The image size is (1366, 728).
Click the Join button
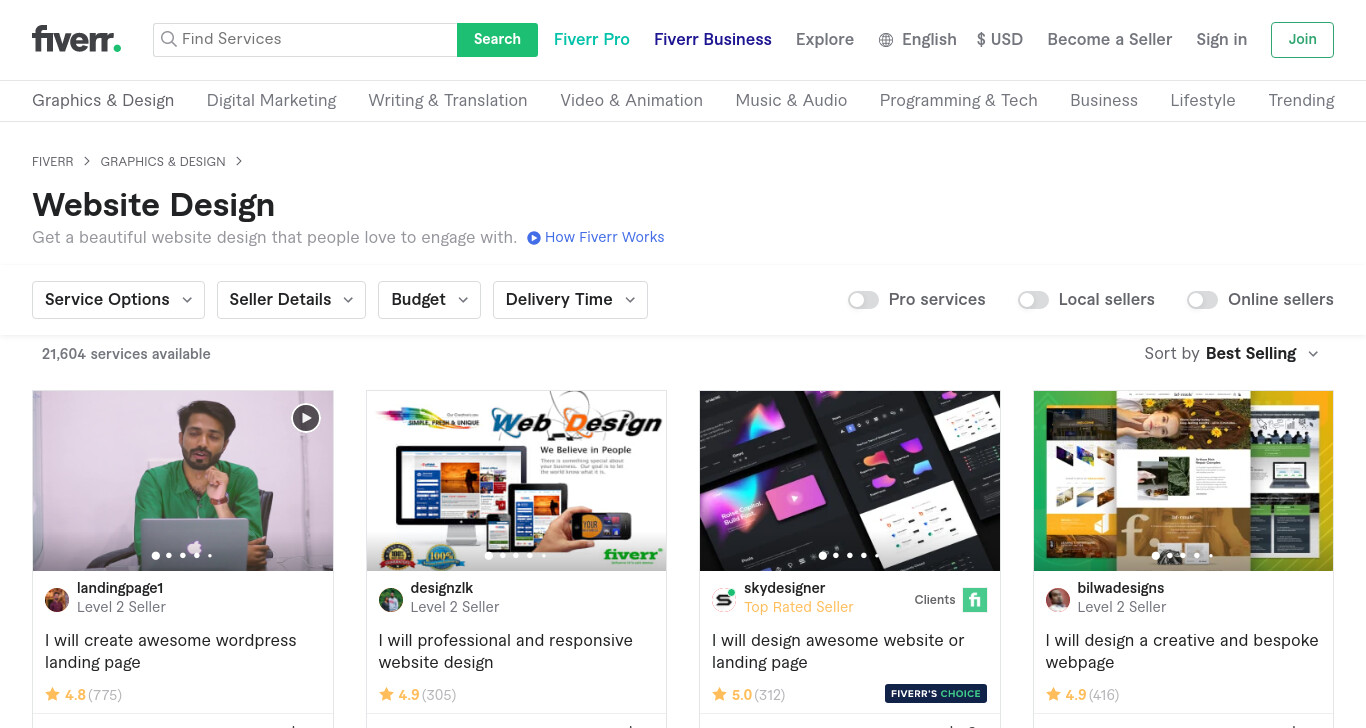[x=1302, y=40]
